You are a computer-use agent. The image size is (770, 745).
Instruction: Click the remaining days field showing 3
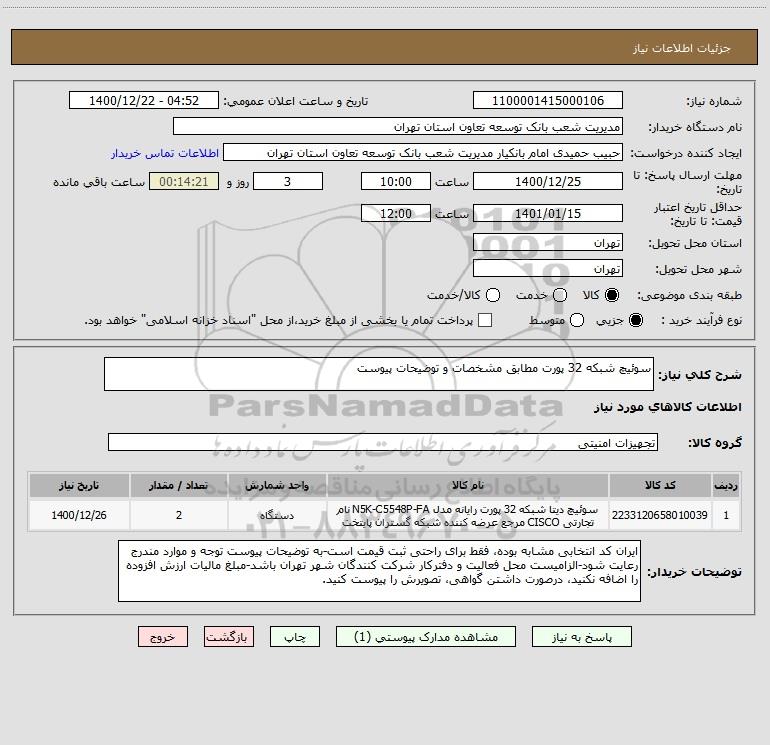(x=288, y=181)
